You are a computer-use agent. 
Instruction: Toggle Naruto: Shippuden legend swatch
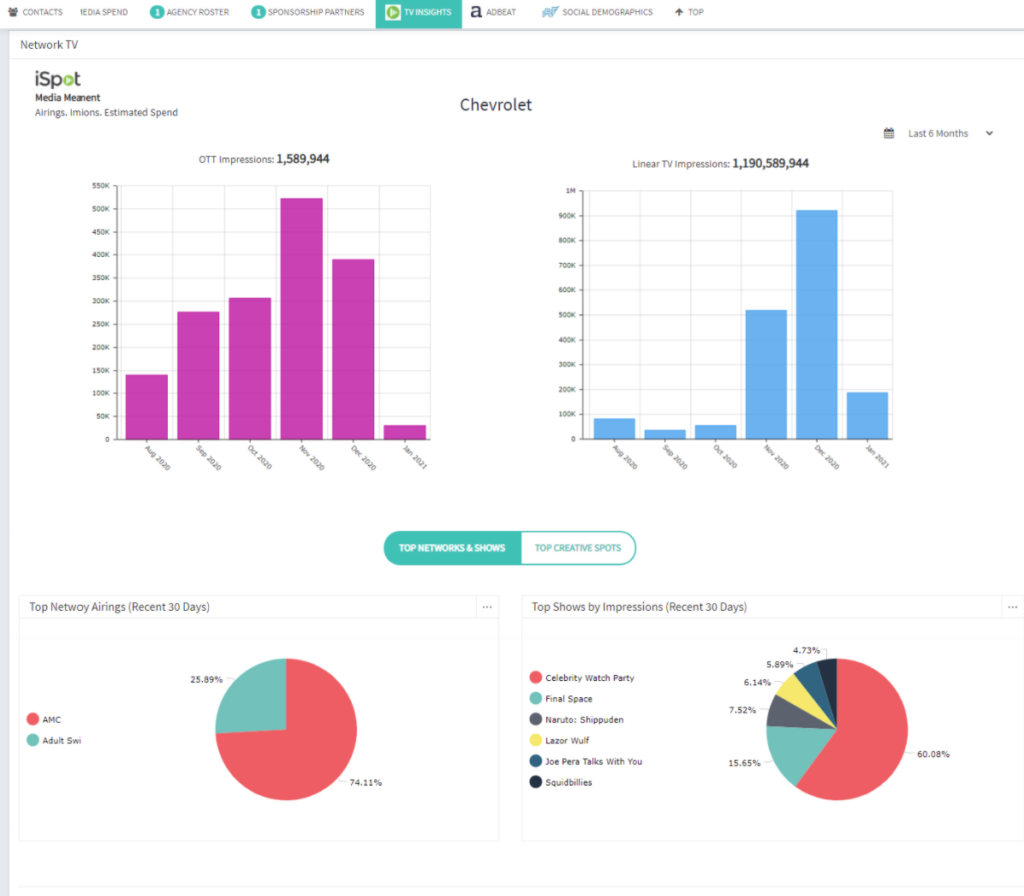point(536,719)
